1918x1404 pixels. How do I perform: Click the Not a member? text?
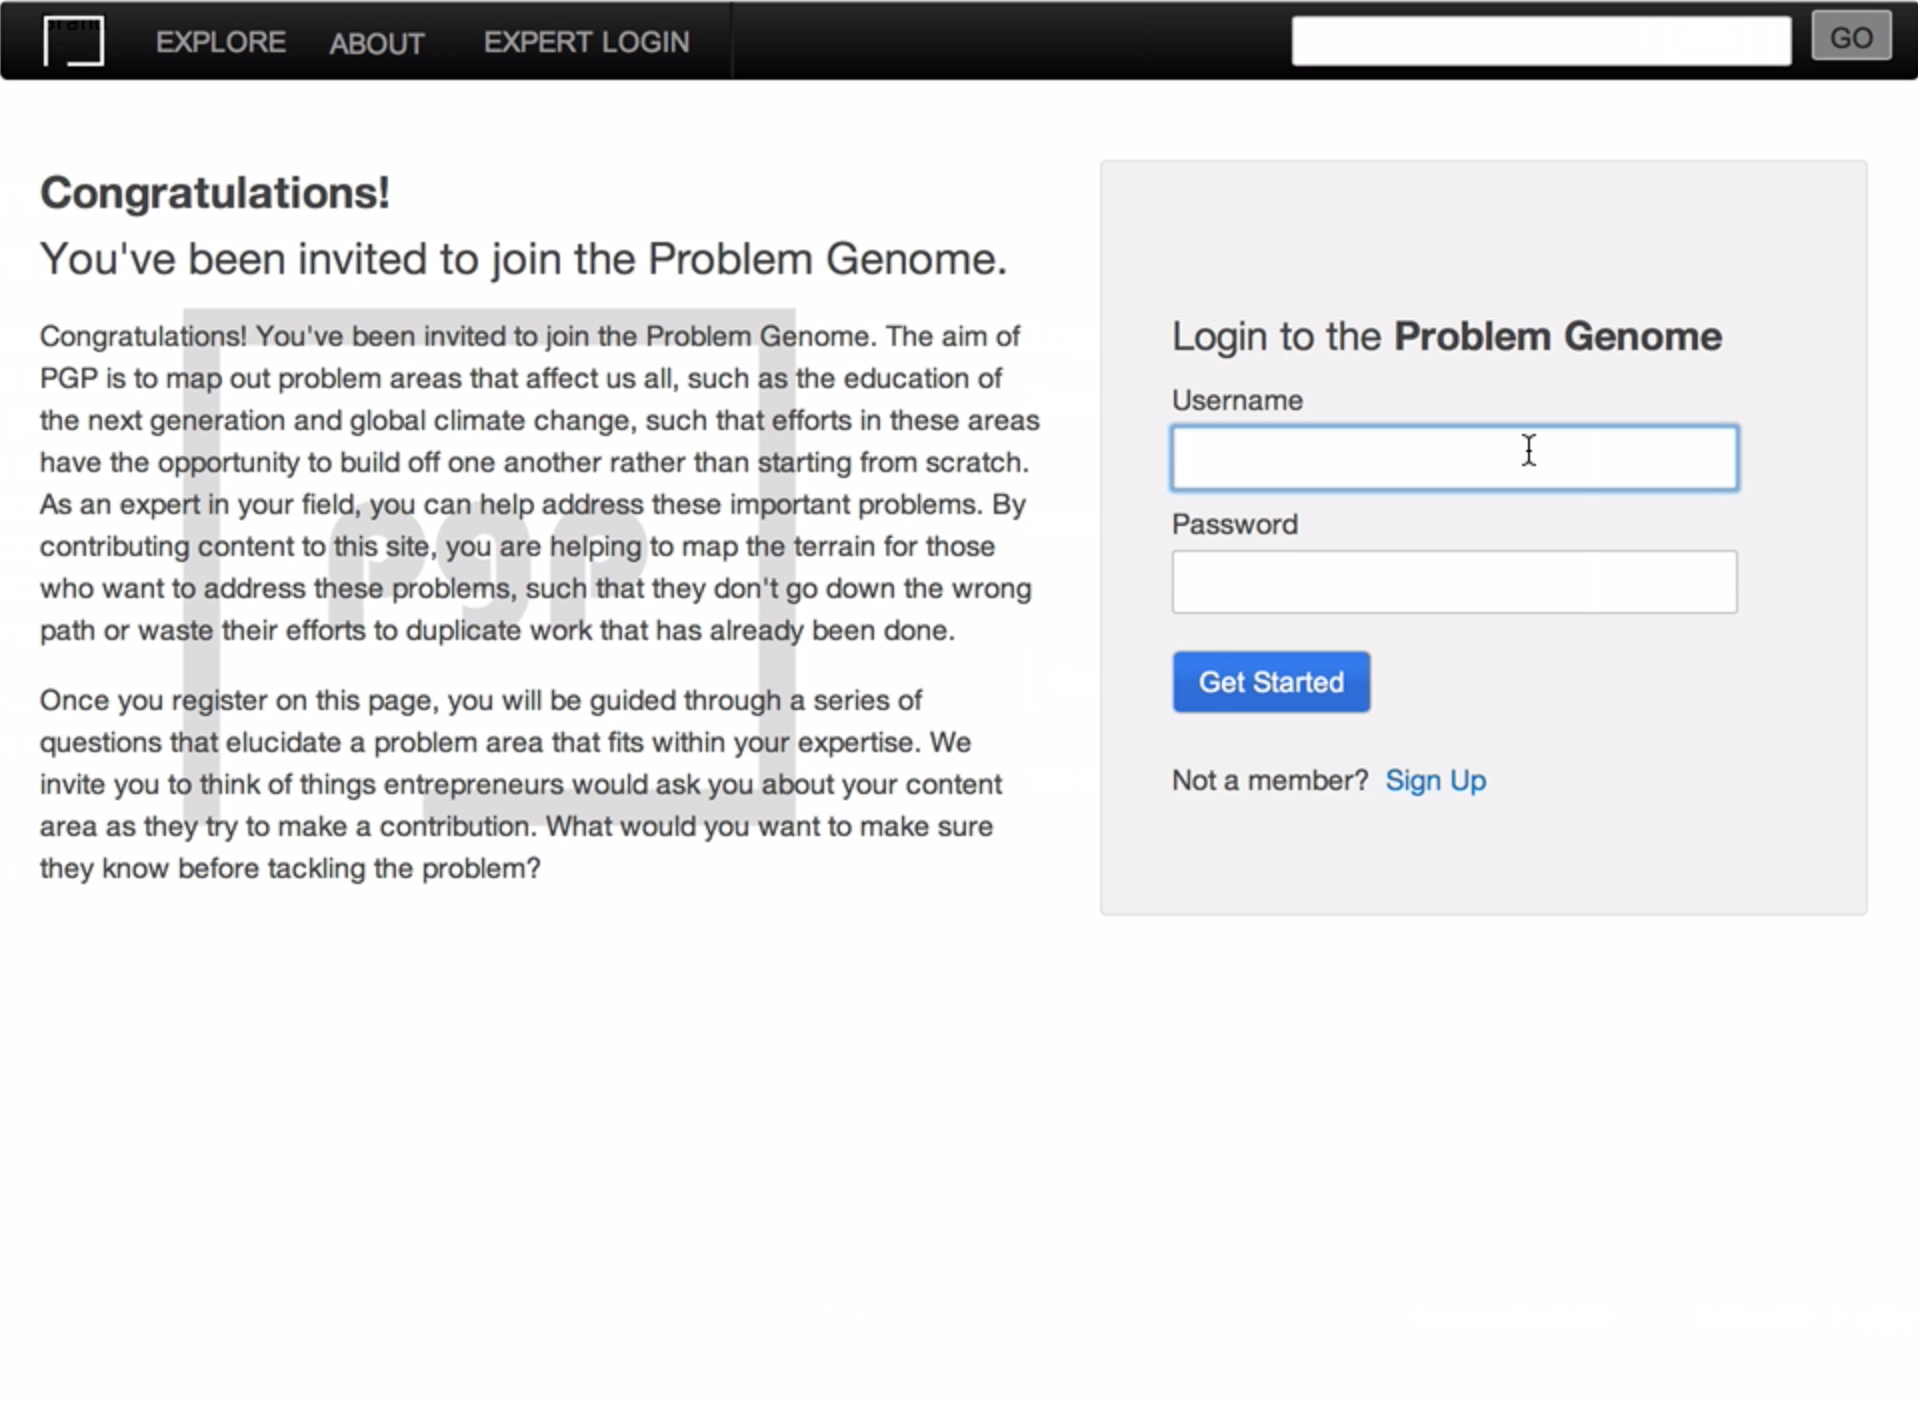pos(1268,780)
